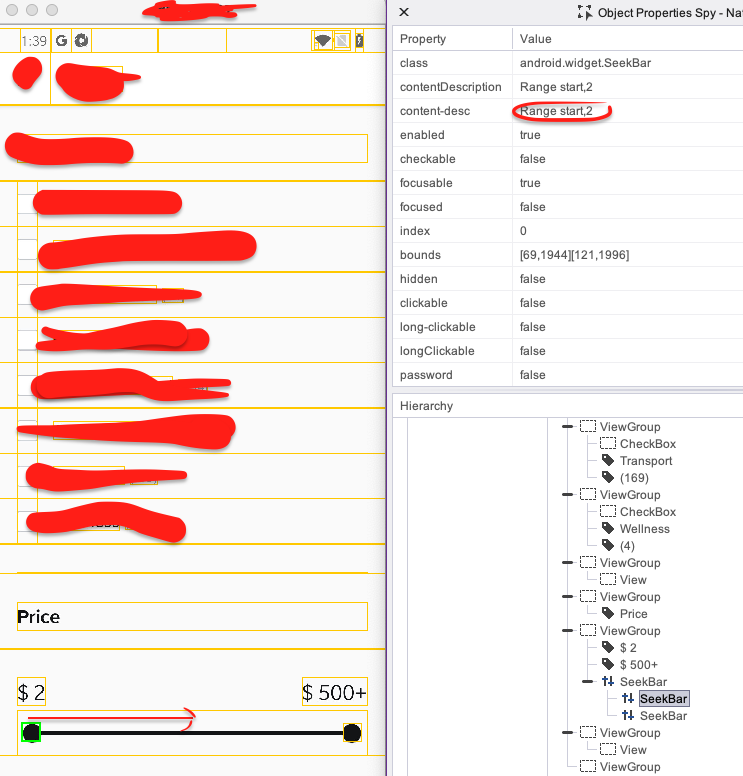Viewport: 743px width, 776px height.
Task: Click the Wi-Fi signal icon
Action: pos(323,41)
